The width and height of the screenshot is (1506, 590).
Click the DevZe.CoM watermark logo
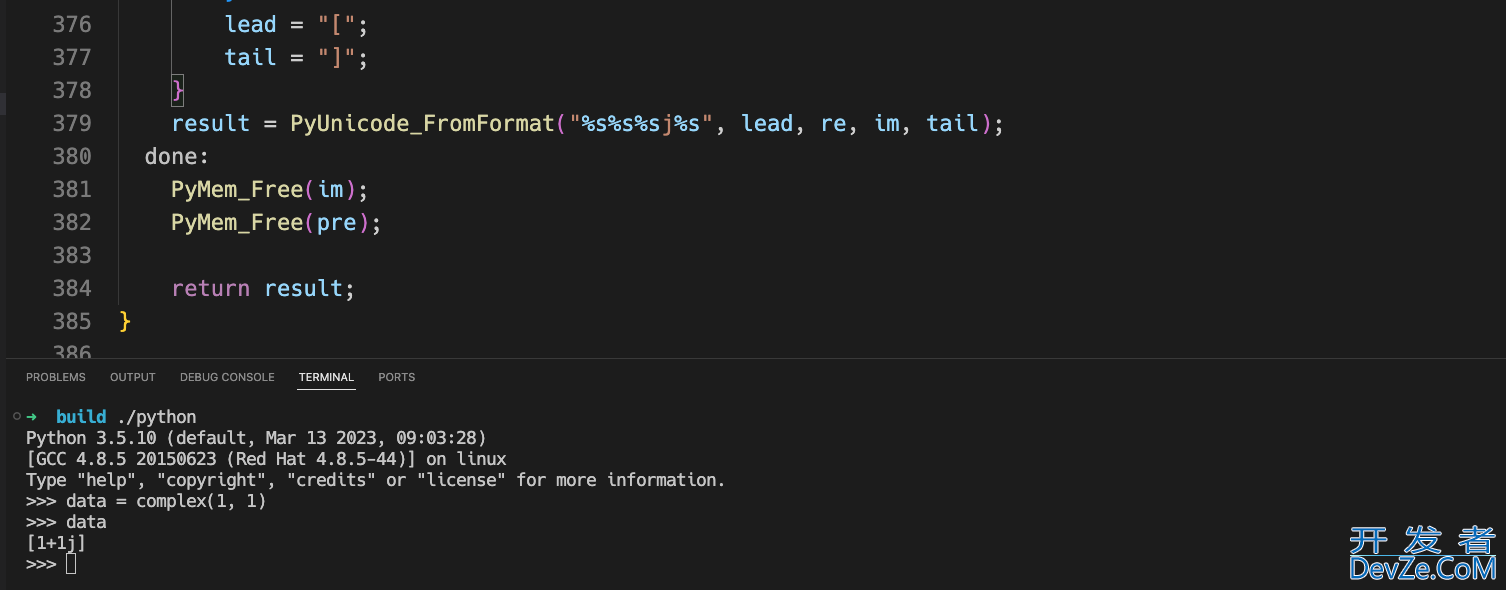pyautogui.click(x=1421, y=555)
